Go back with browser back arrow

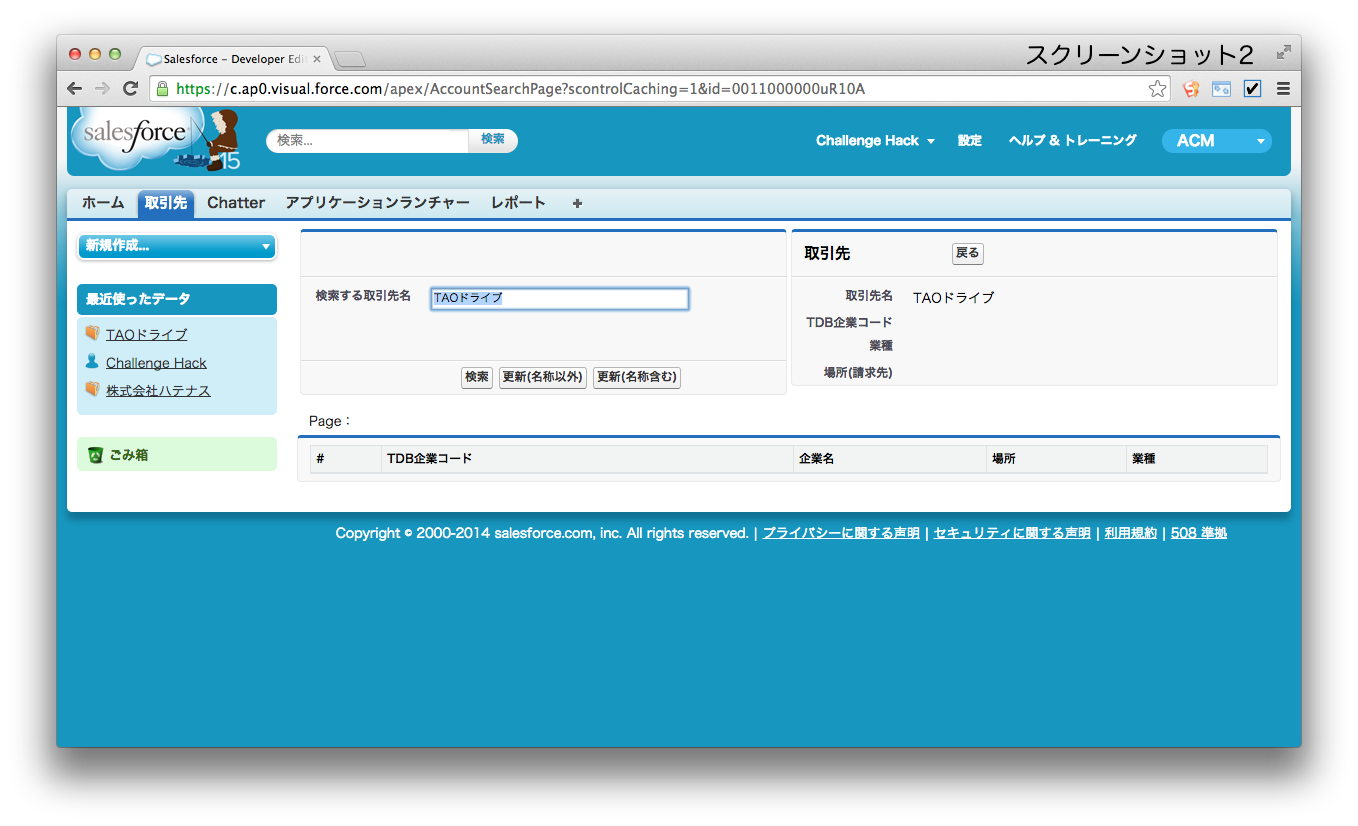[75, 89]
